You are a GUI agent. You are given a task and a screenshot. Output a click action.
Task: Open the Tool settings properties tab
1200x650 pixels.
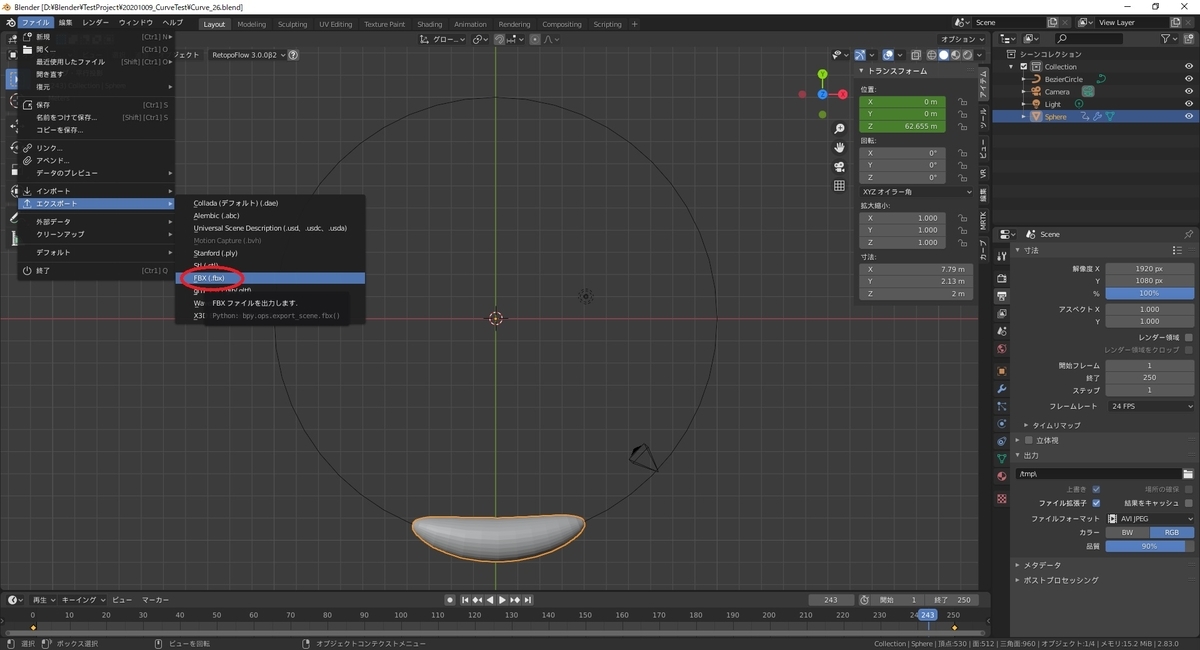(1002, 257)
